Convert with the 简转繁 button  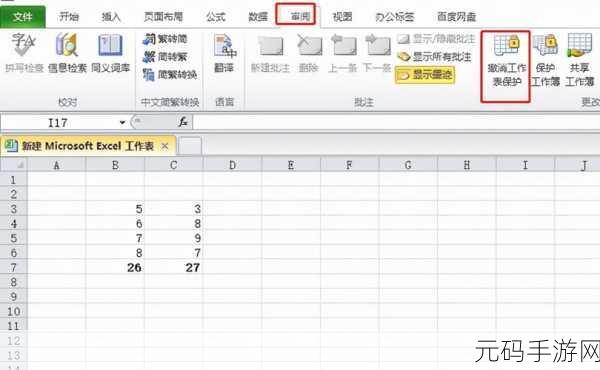tap(165, 57)
